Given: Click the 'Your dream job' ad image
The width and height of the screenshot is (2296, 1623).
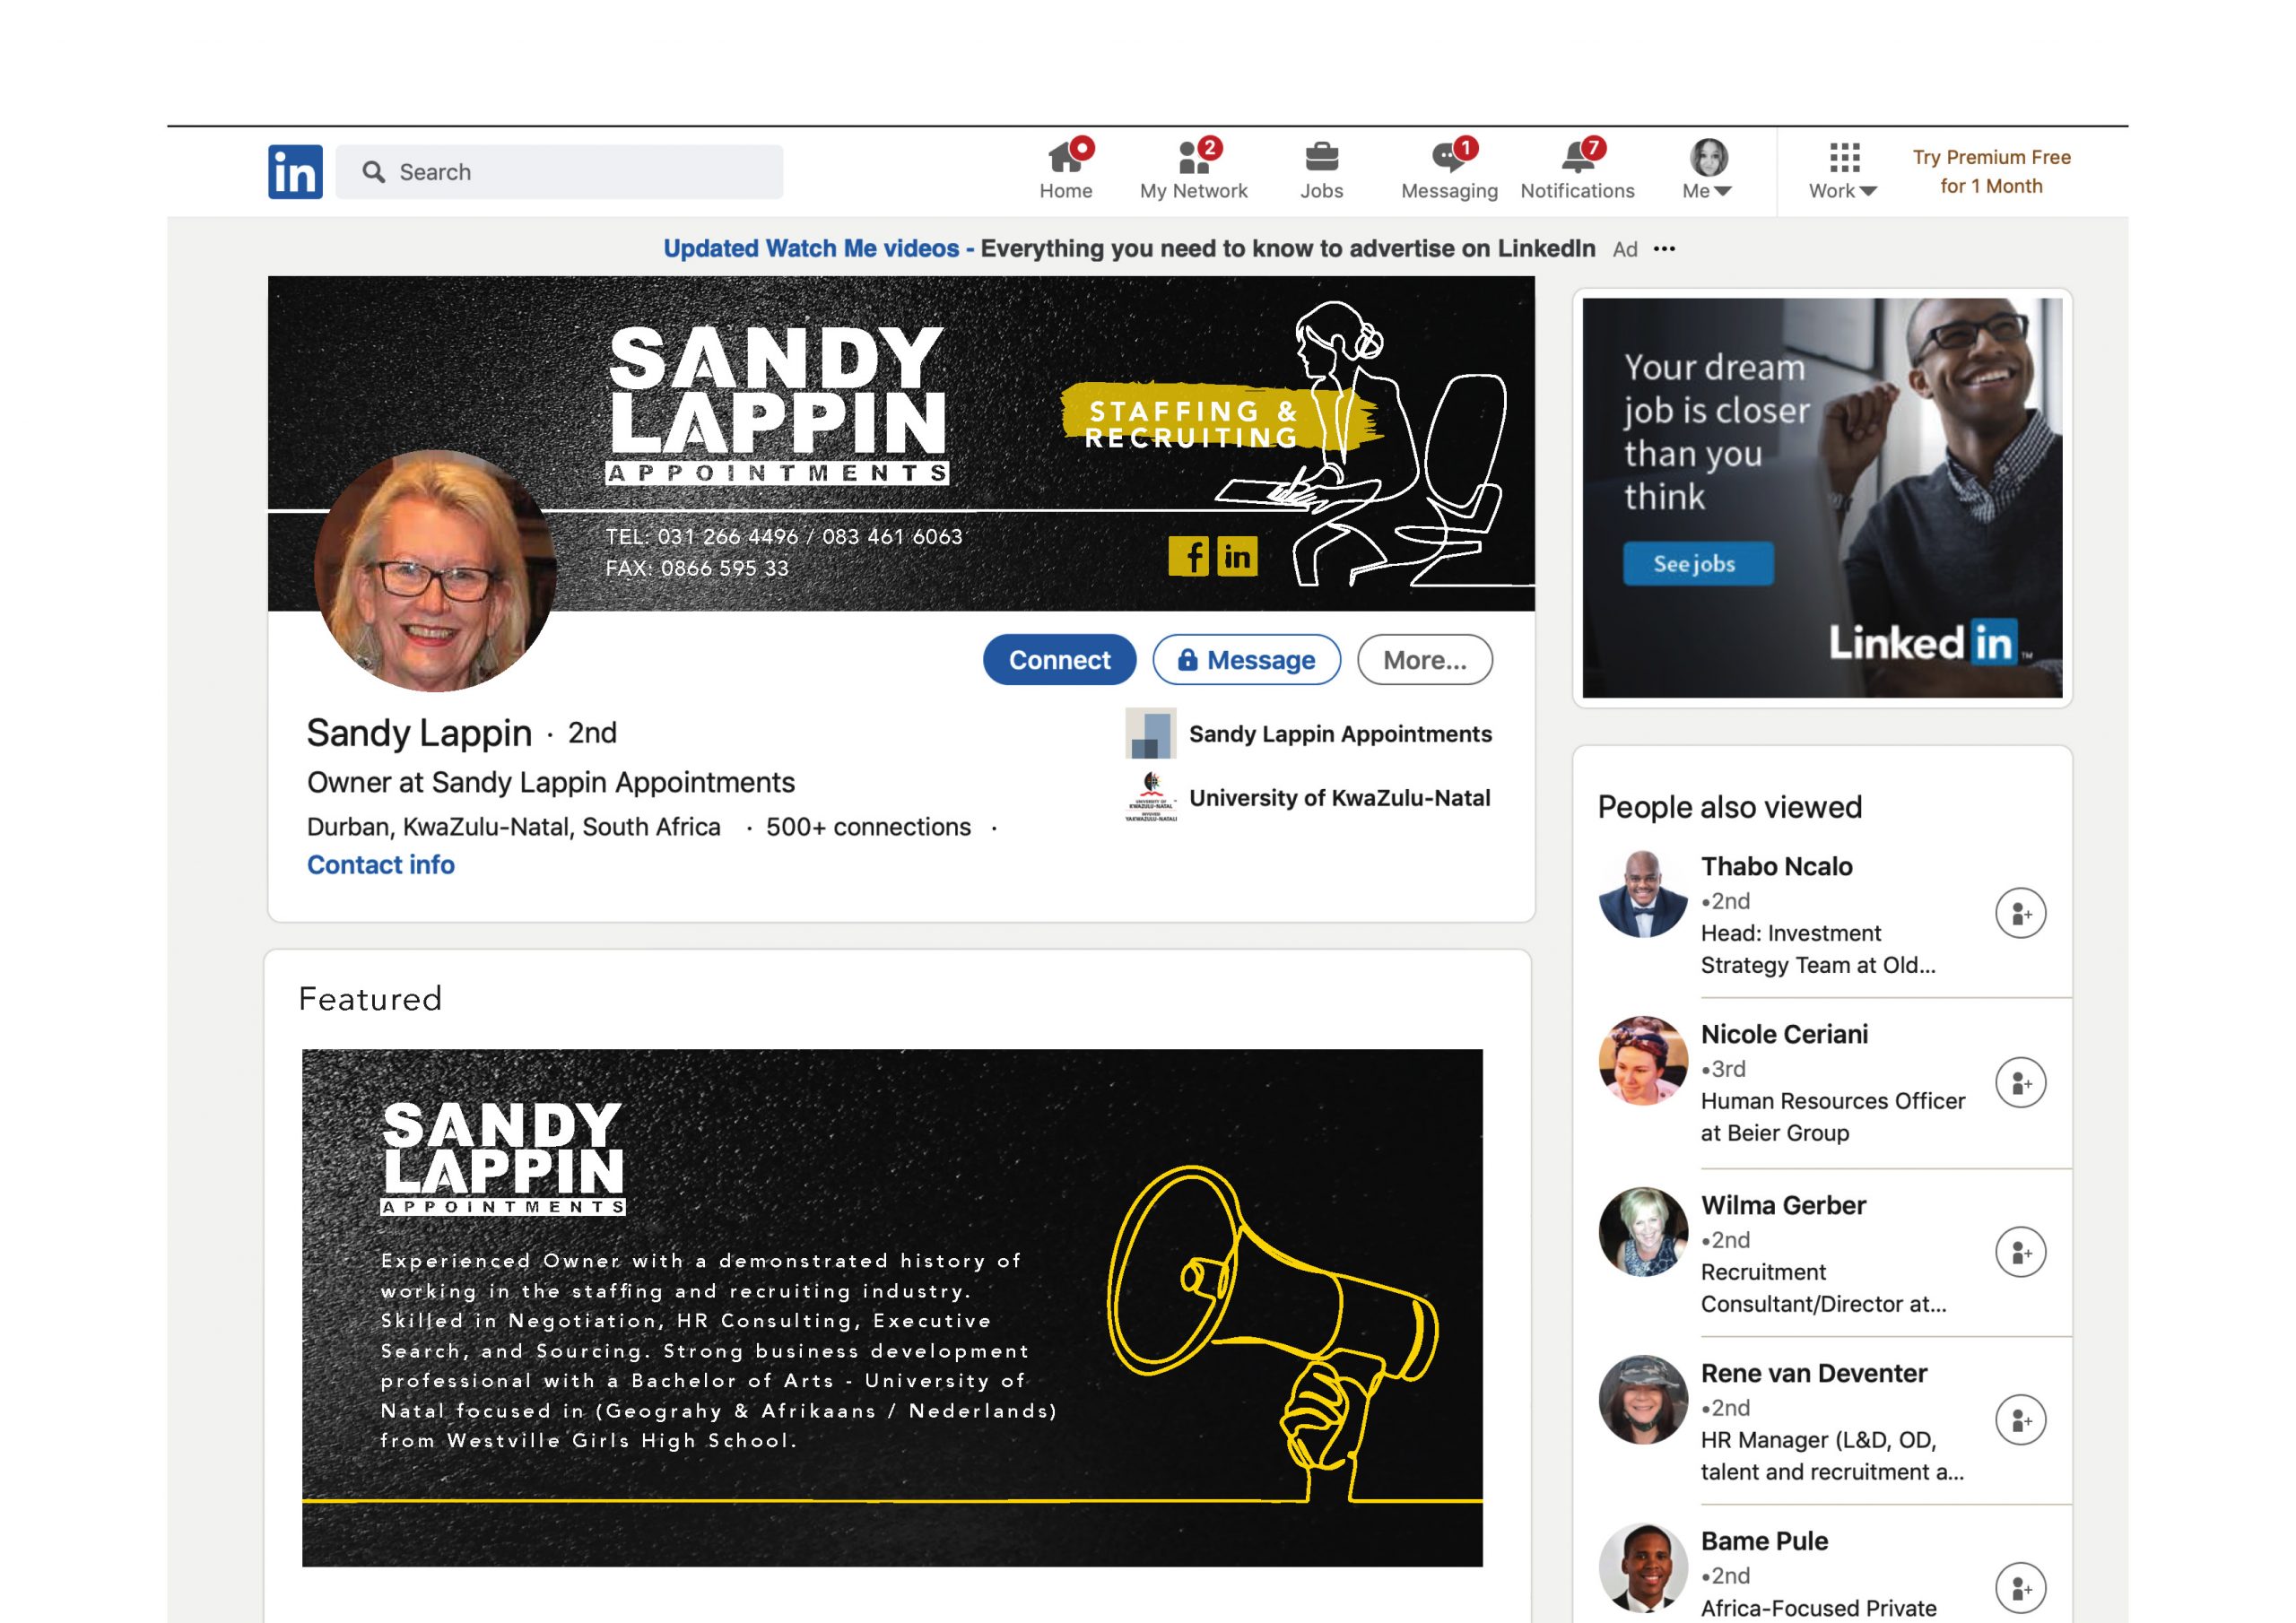Looking at the screenshot, I should click(1822, 498).
